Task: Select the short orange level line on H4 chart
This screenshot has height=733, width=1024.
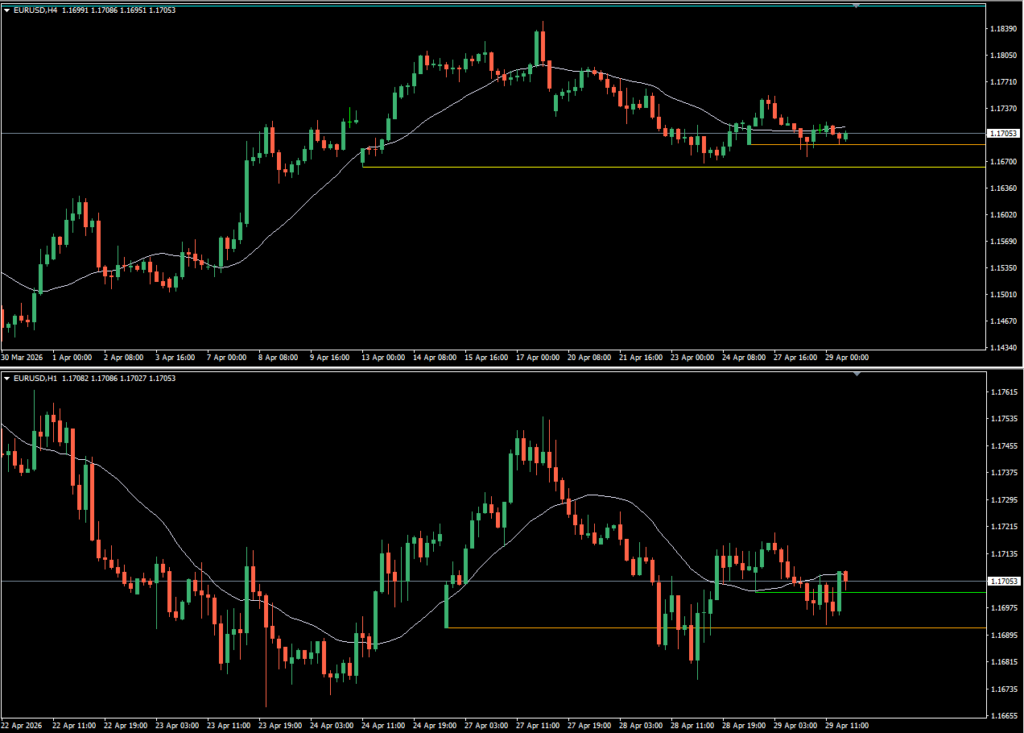Action: [867, 144]
